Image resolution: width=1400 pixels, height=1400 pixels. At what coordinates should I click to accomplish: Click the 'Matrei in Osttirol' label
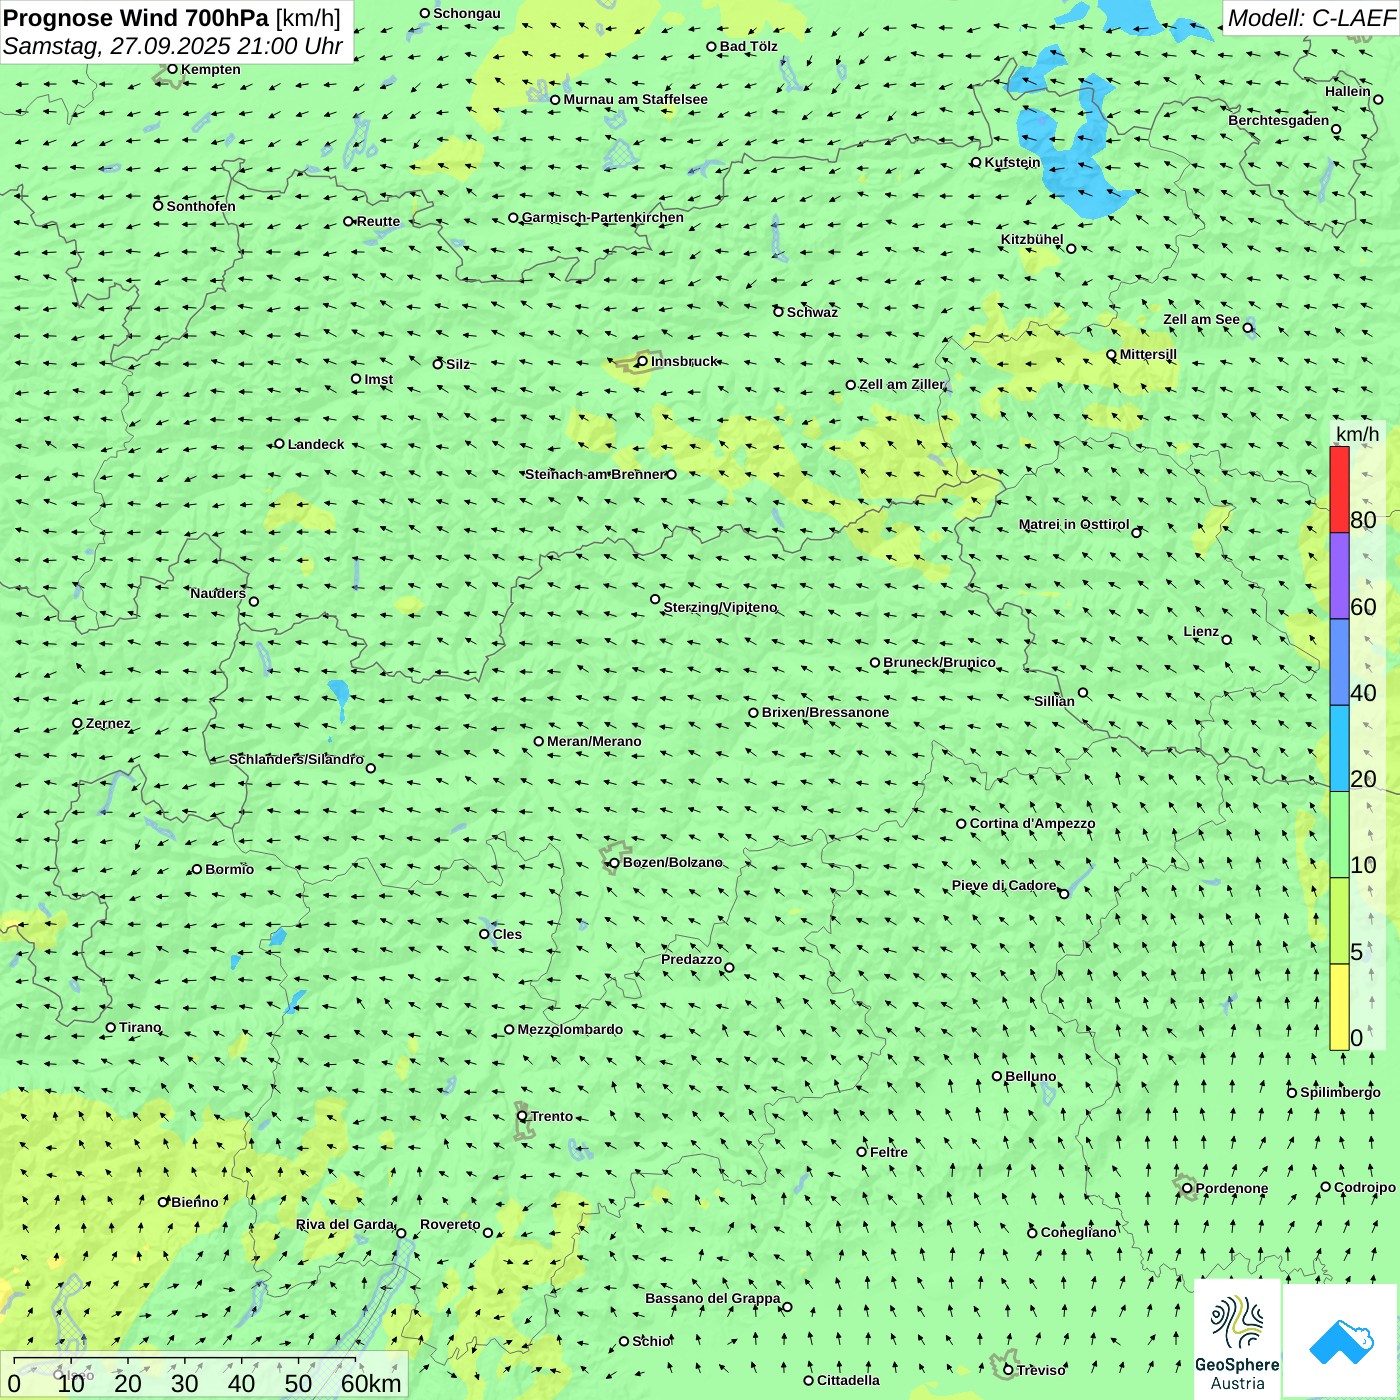[x=1074, y=524]
